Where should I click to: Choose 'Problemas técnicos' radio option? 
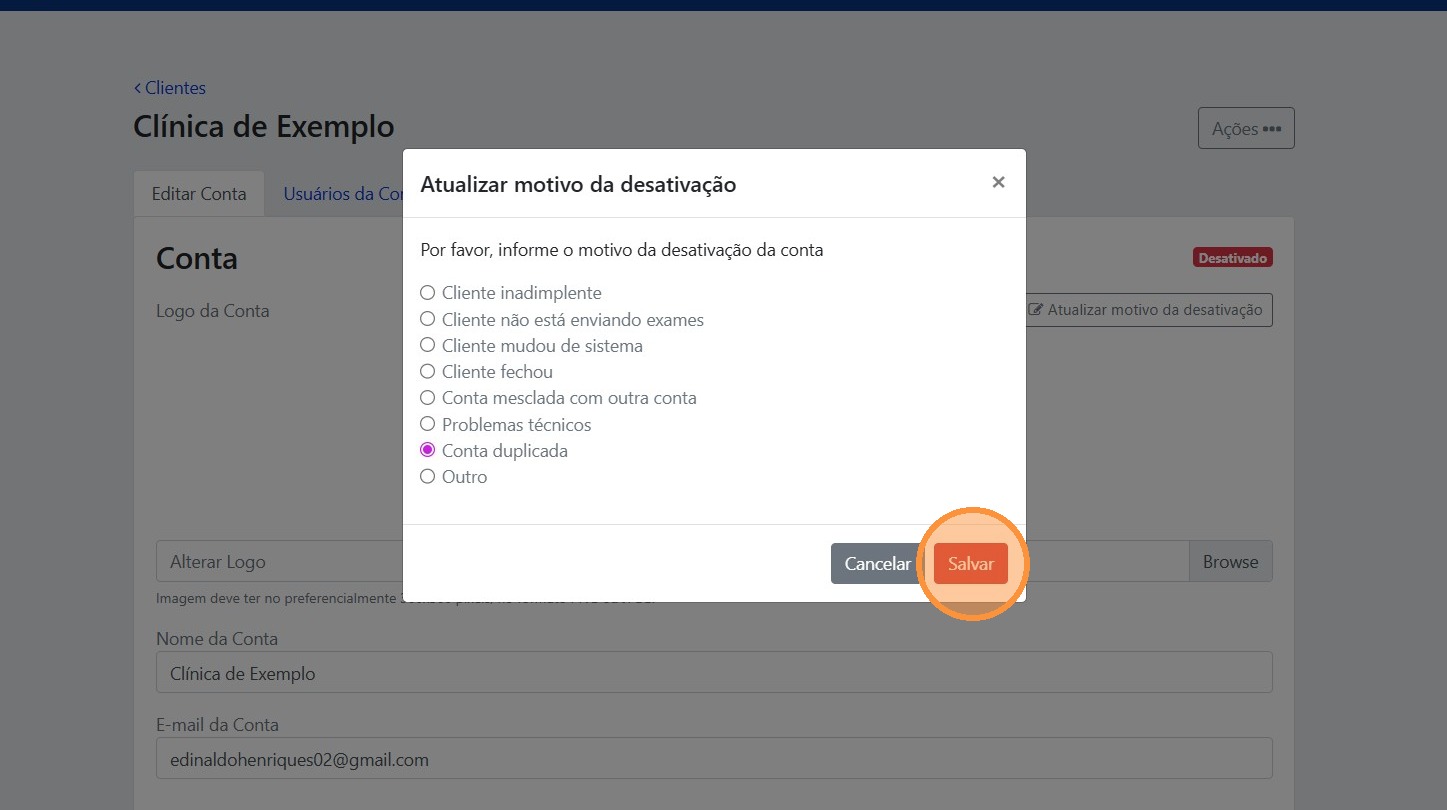click(428, 424)
